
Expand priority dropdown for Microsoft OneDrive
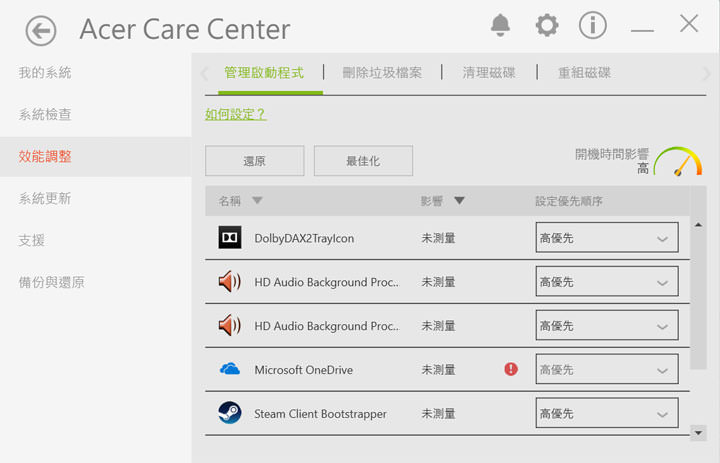tap(606, 370)
